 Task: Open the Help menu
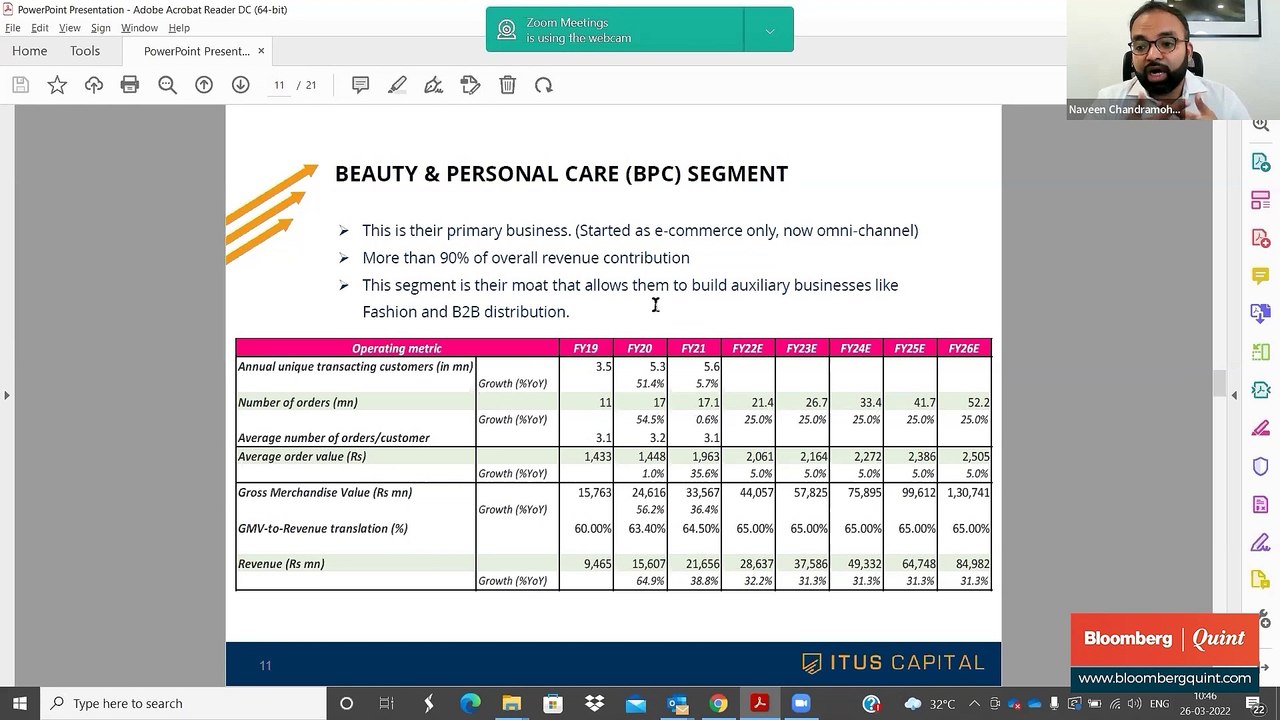[x=179, y=28]
